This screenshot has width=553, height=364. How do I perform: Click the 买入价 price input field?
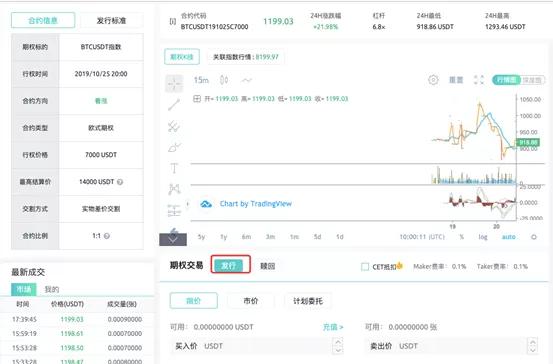pyautogui.click(x=257, y=346)
